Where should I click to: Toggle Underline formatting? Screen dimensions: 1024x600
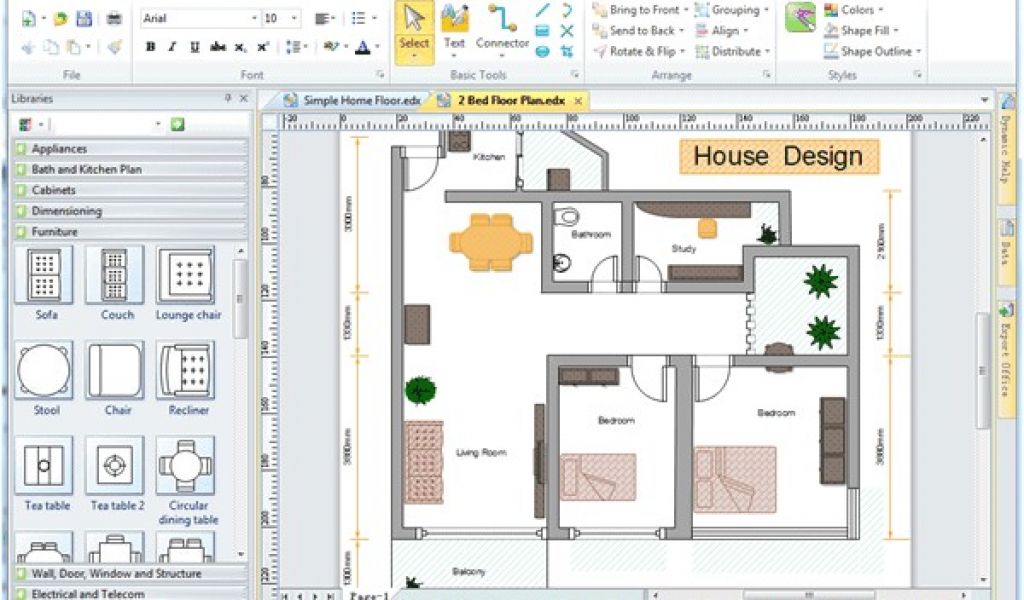coord(194,47)
